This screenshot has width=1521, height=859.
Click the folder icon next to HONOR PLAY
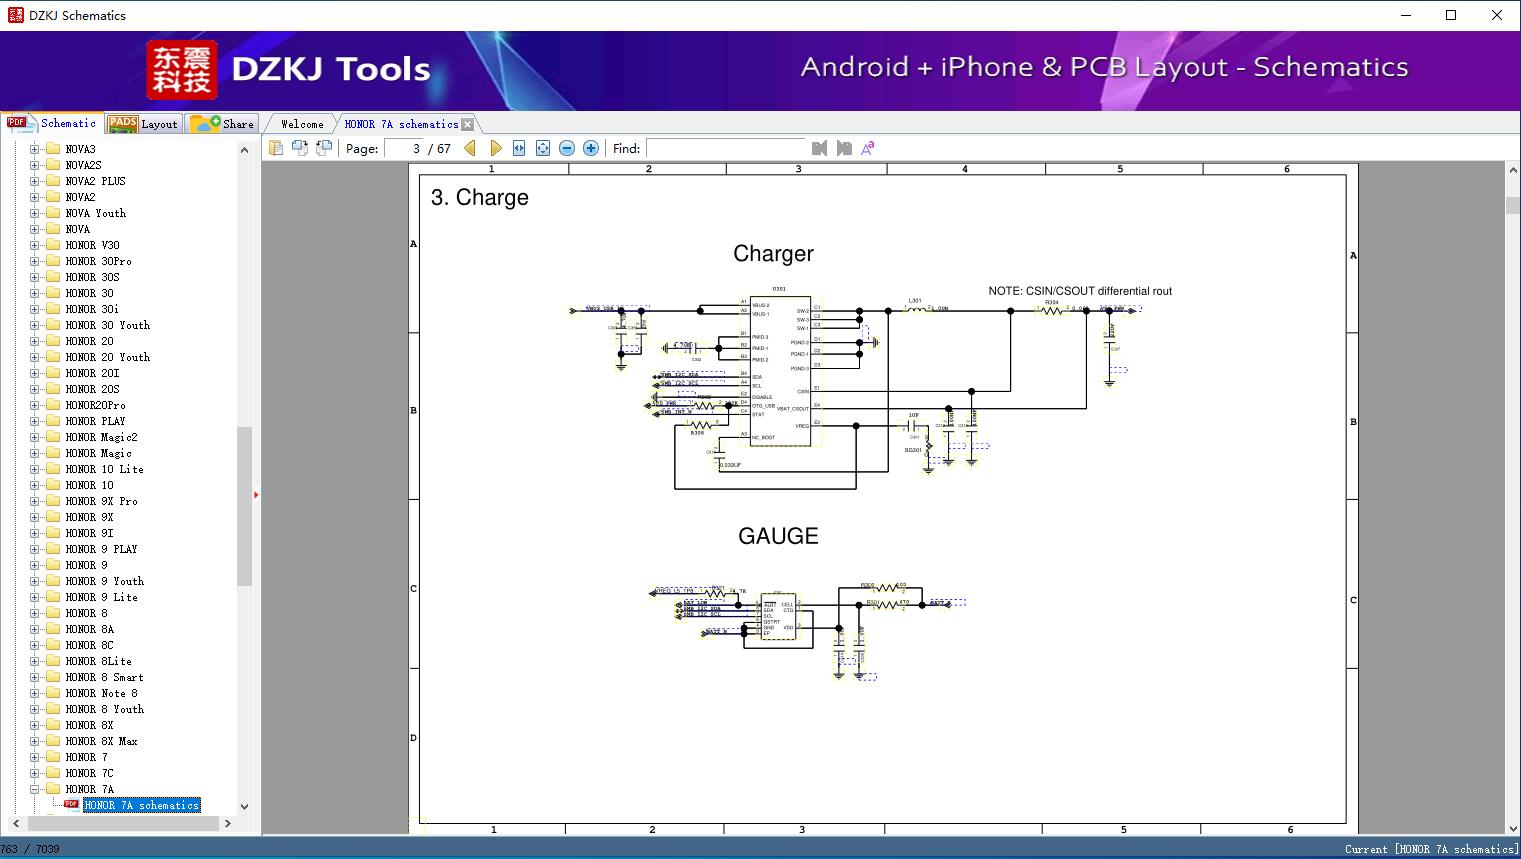[53, 421]
